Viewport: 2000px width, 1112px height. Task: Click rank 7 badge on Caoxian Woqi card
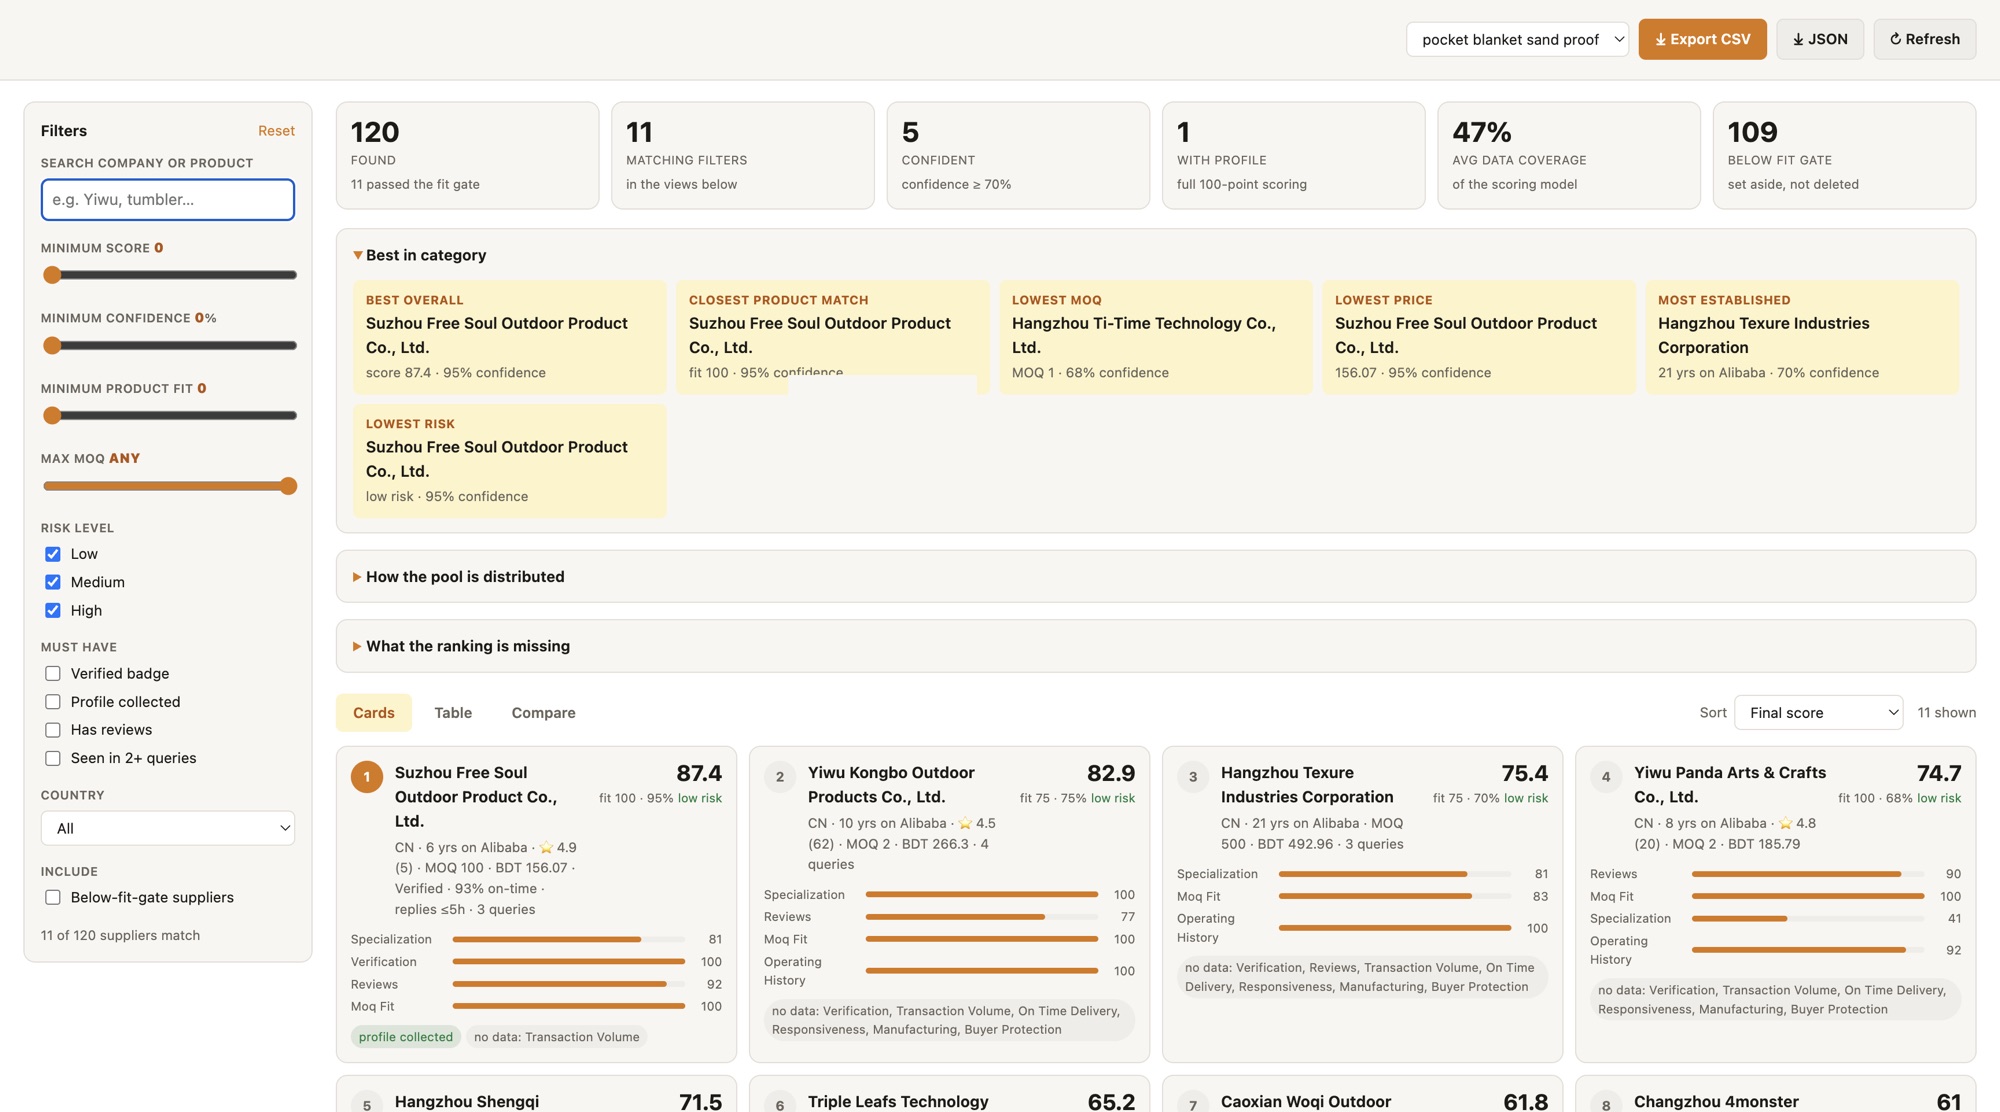pos(1193,1104)
